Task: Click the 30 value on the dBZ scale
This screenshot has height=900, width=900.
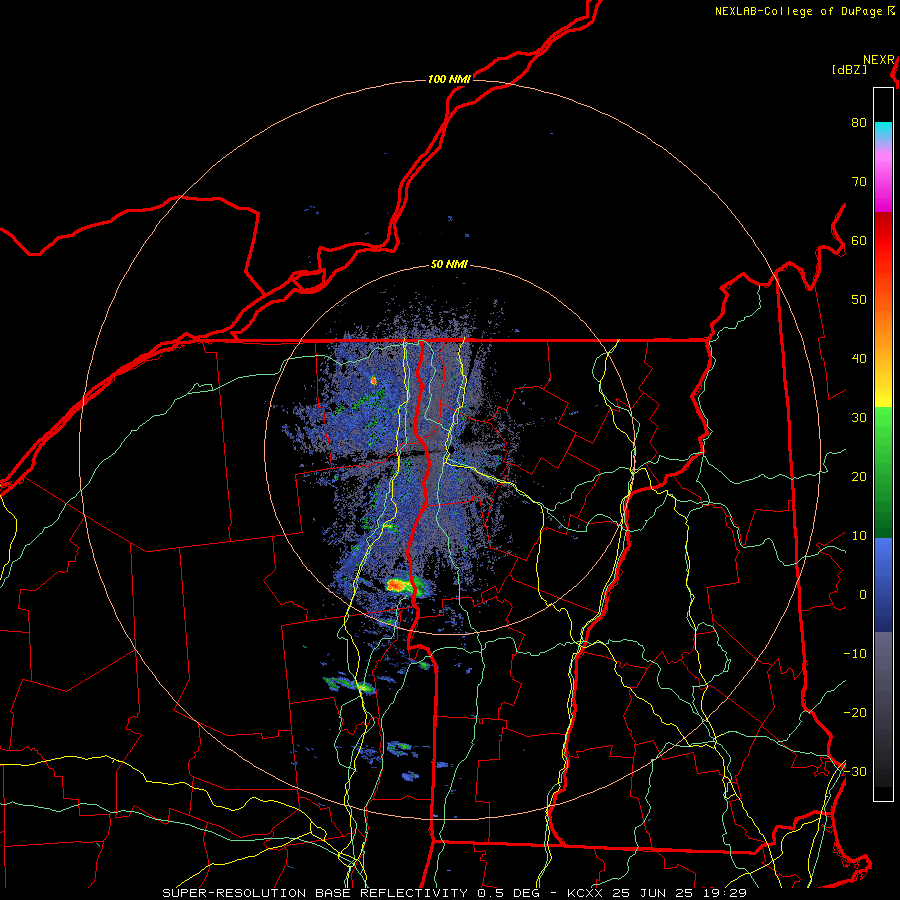Action: [859, 418]
